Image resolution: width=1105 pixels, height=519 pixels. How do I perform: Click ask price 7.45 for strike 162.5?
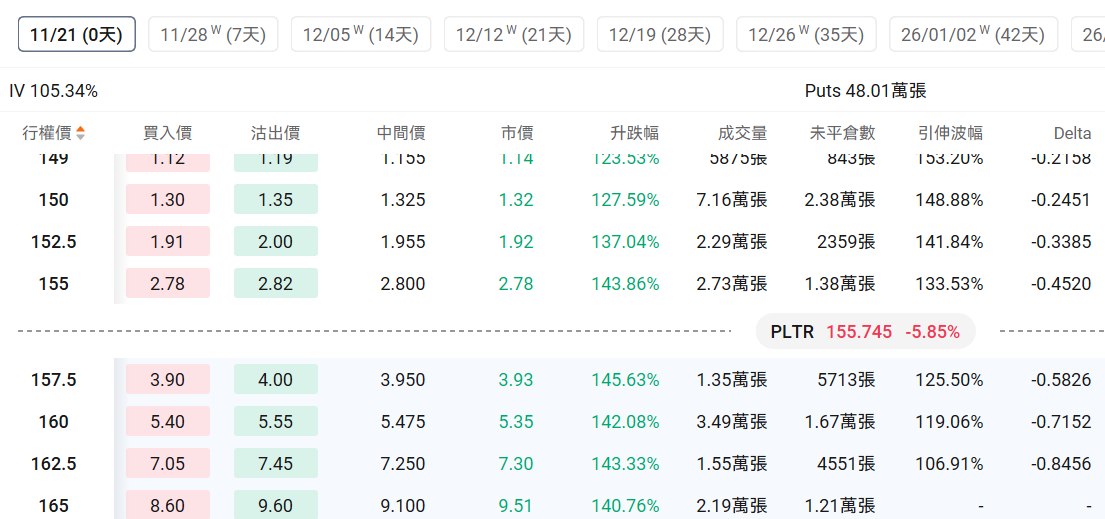click(275, 464)
